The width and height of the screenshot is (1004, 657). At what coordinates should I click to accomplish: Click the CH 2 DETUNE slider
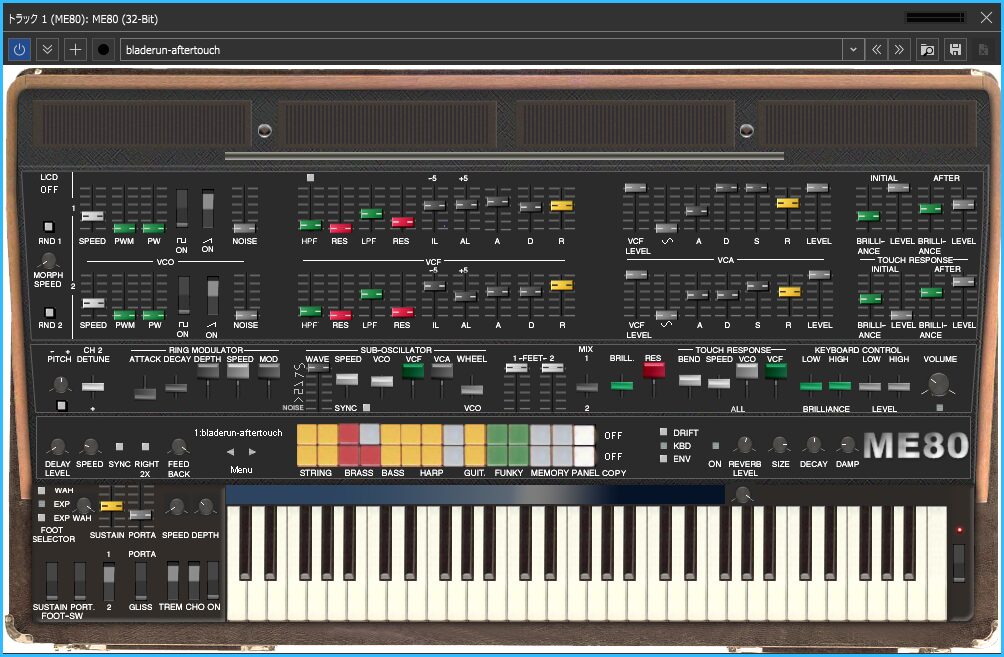[93, 387]
